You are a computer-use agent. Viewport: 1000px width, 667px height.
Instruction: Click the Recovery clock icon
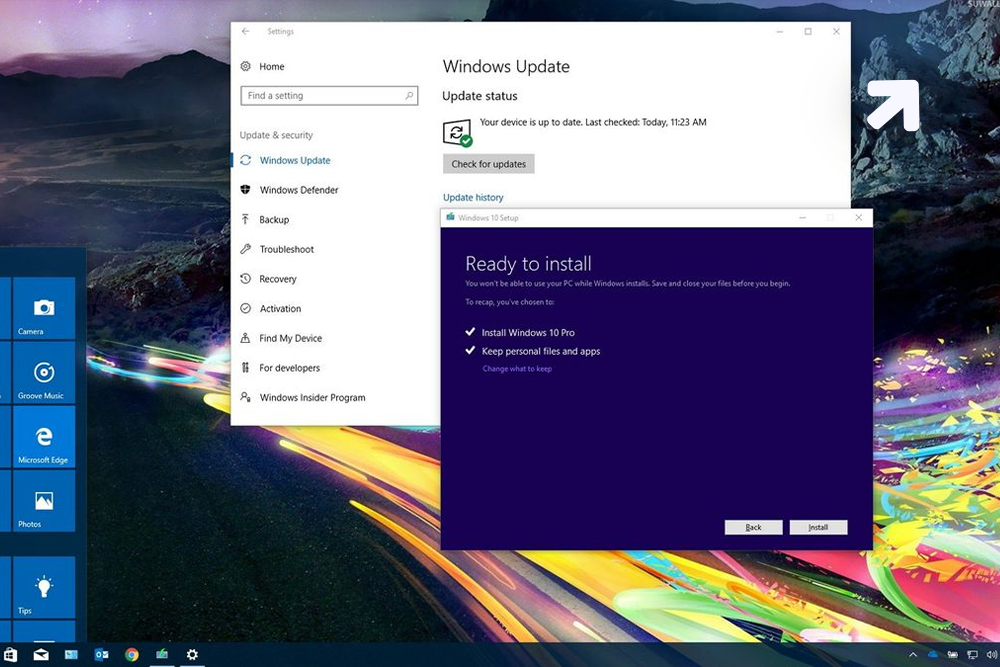click(x=246, y=279)
